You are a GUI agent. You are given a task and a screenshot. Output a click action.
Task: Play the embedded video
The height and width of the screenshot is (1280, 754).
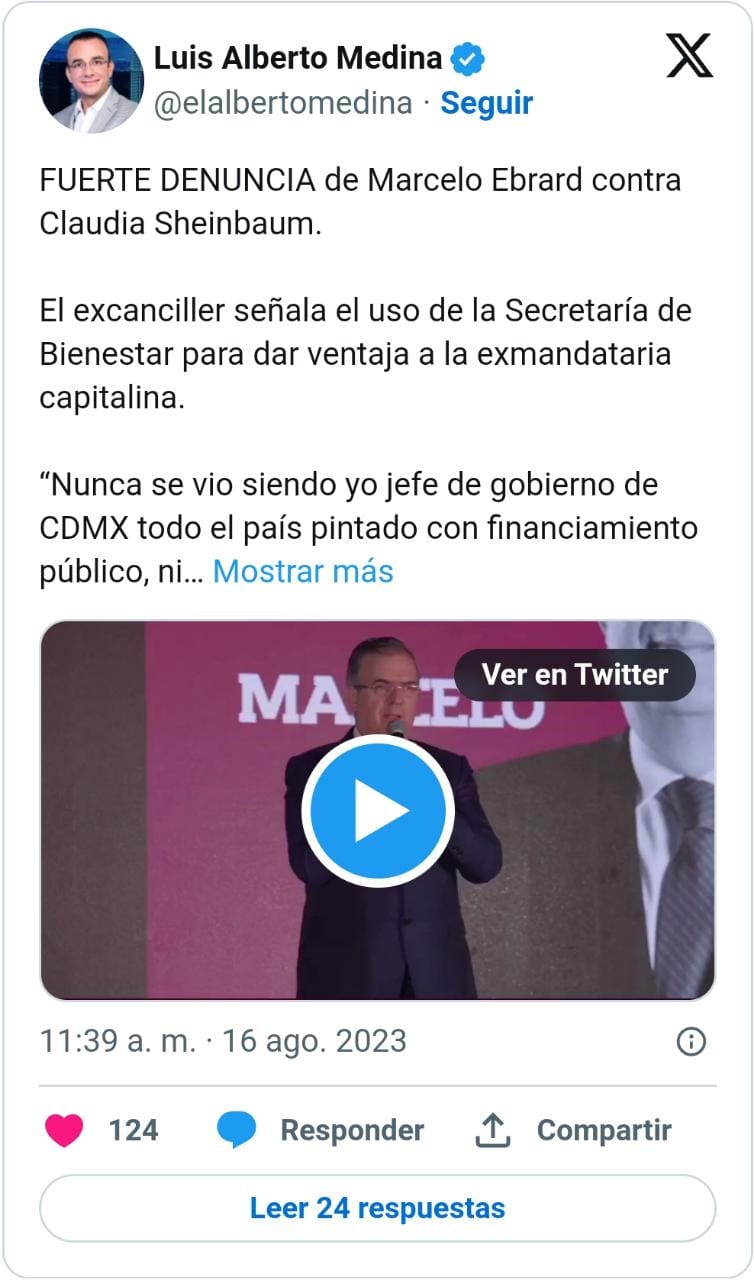pyautogui.click(x=378, y=811)
